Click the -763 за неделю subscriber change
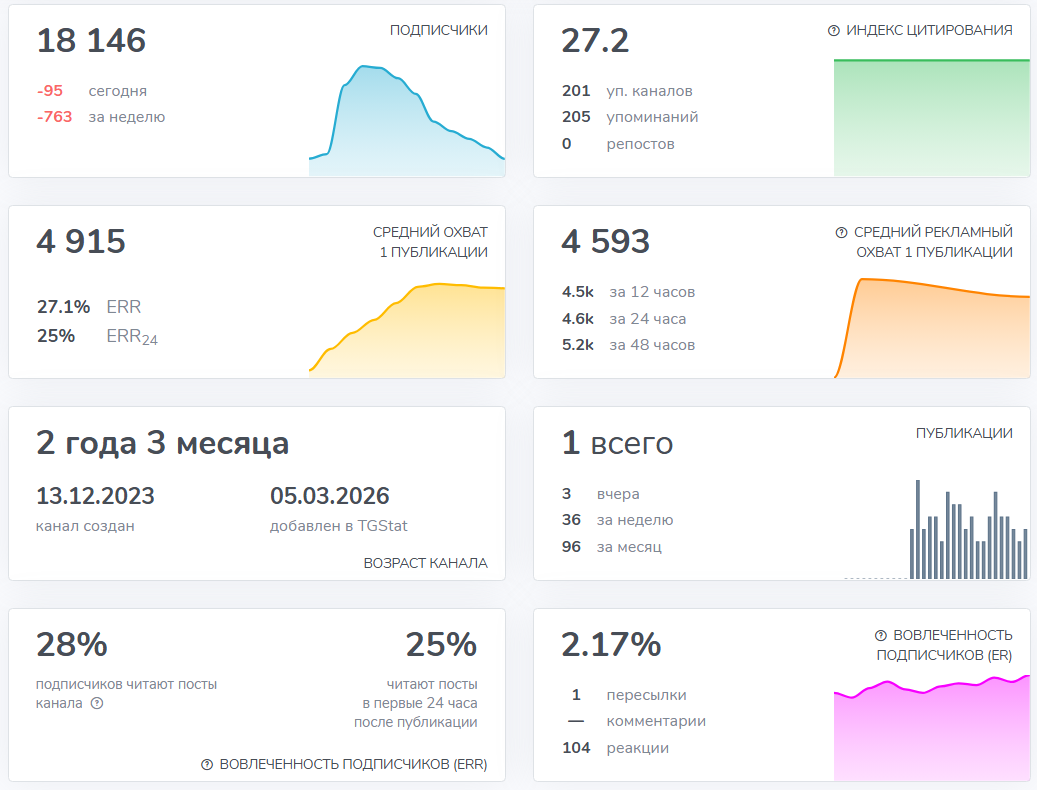 coord(101,117)
